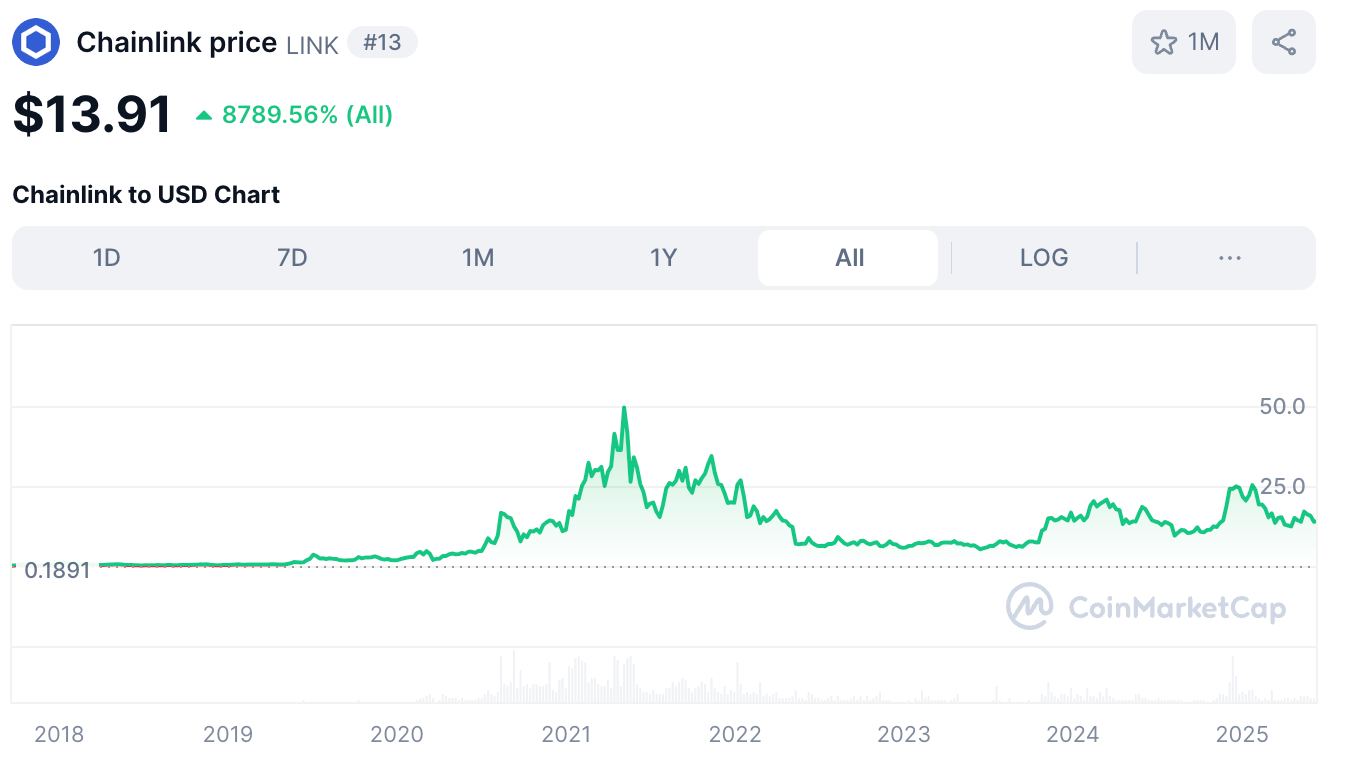
Task: Add Chainlink to watchlist with star button
Action: coord(1184,42)
